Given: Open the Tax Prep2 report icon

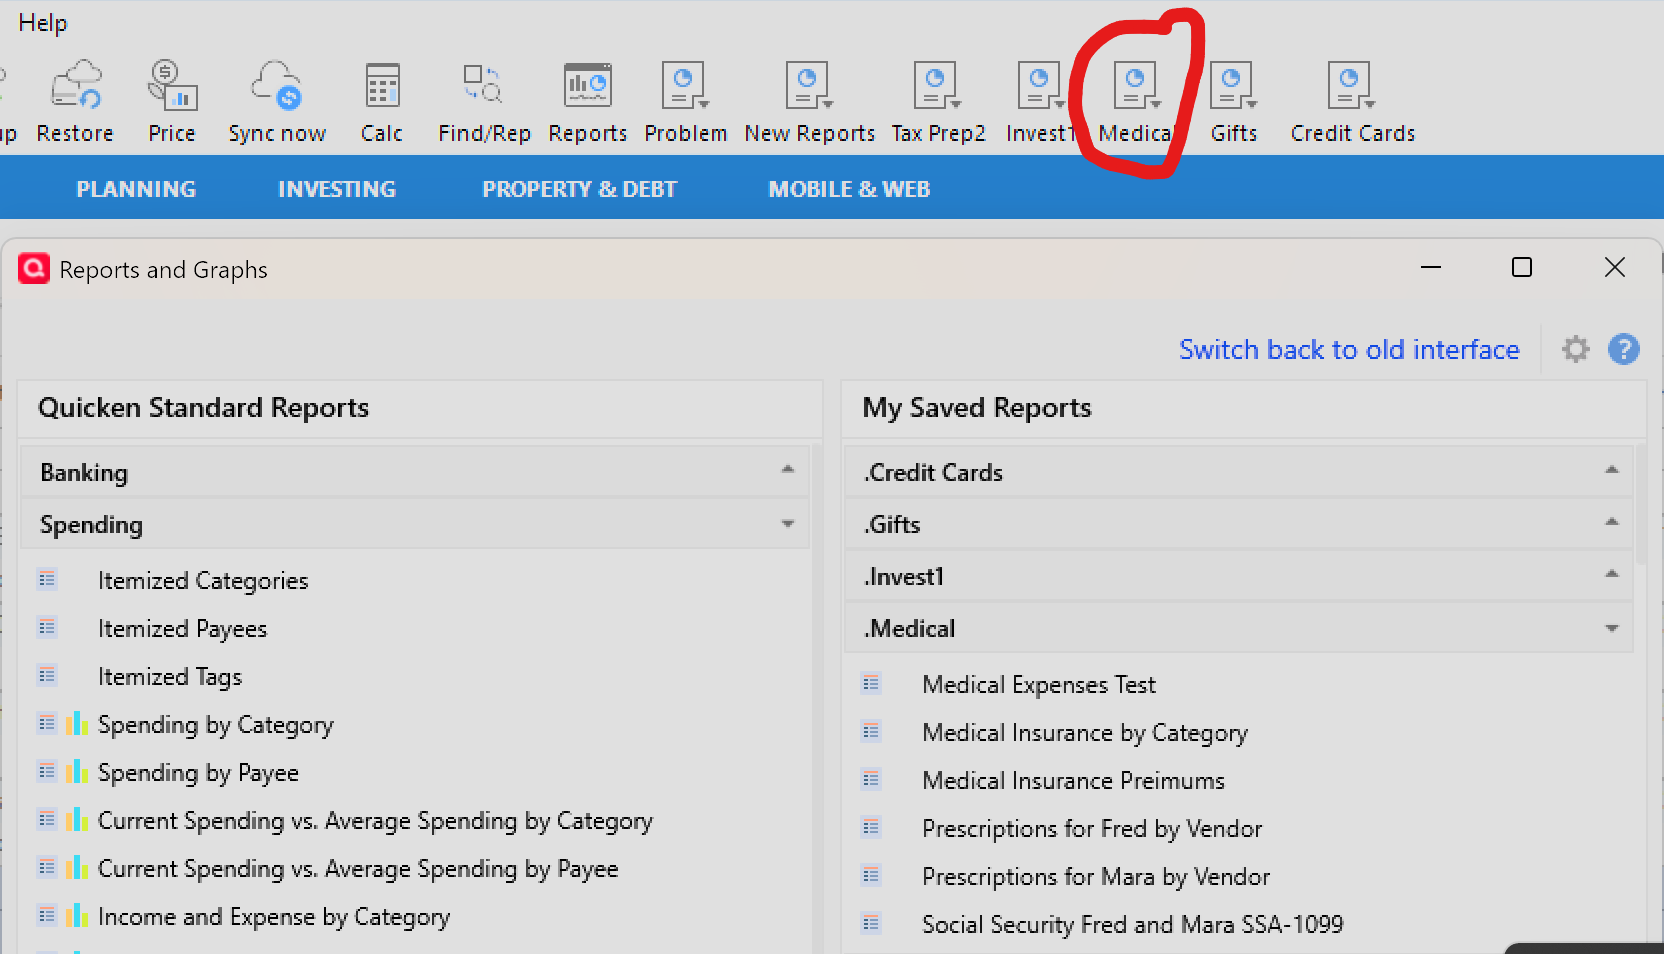Looking at the screenshot, I should tap(938, 86).
